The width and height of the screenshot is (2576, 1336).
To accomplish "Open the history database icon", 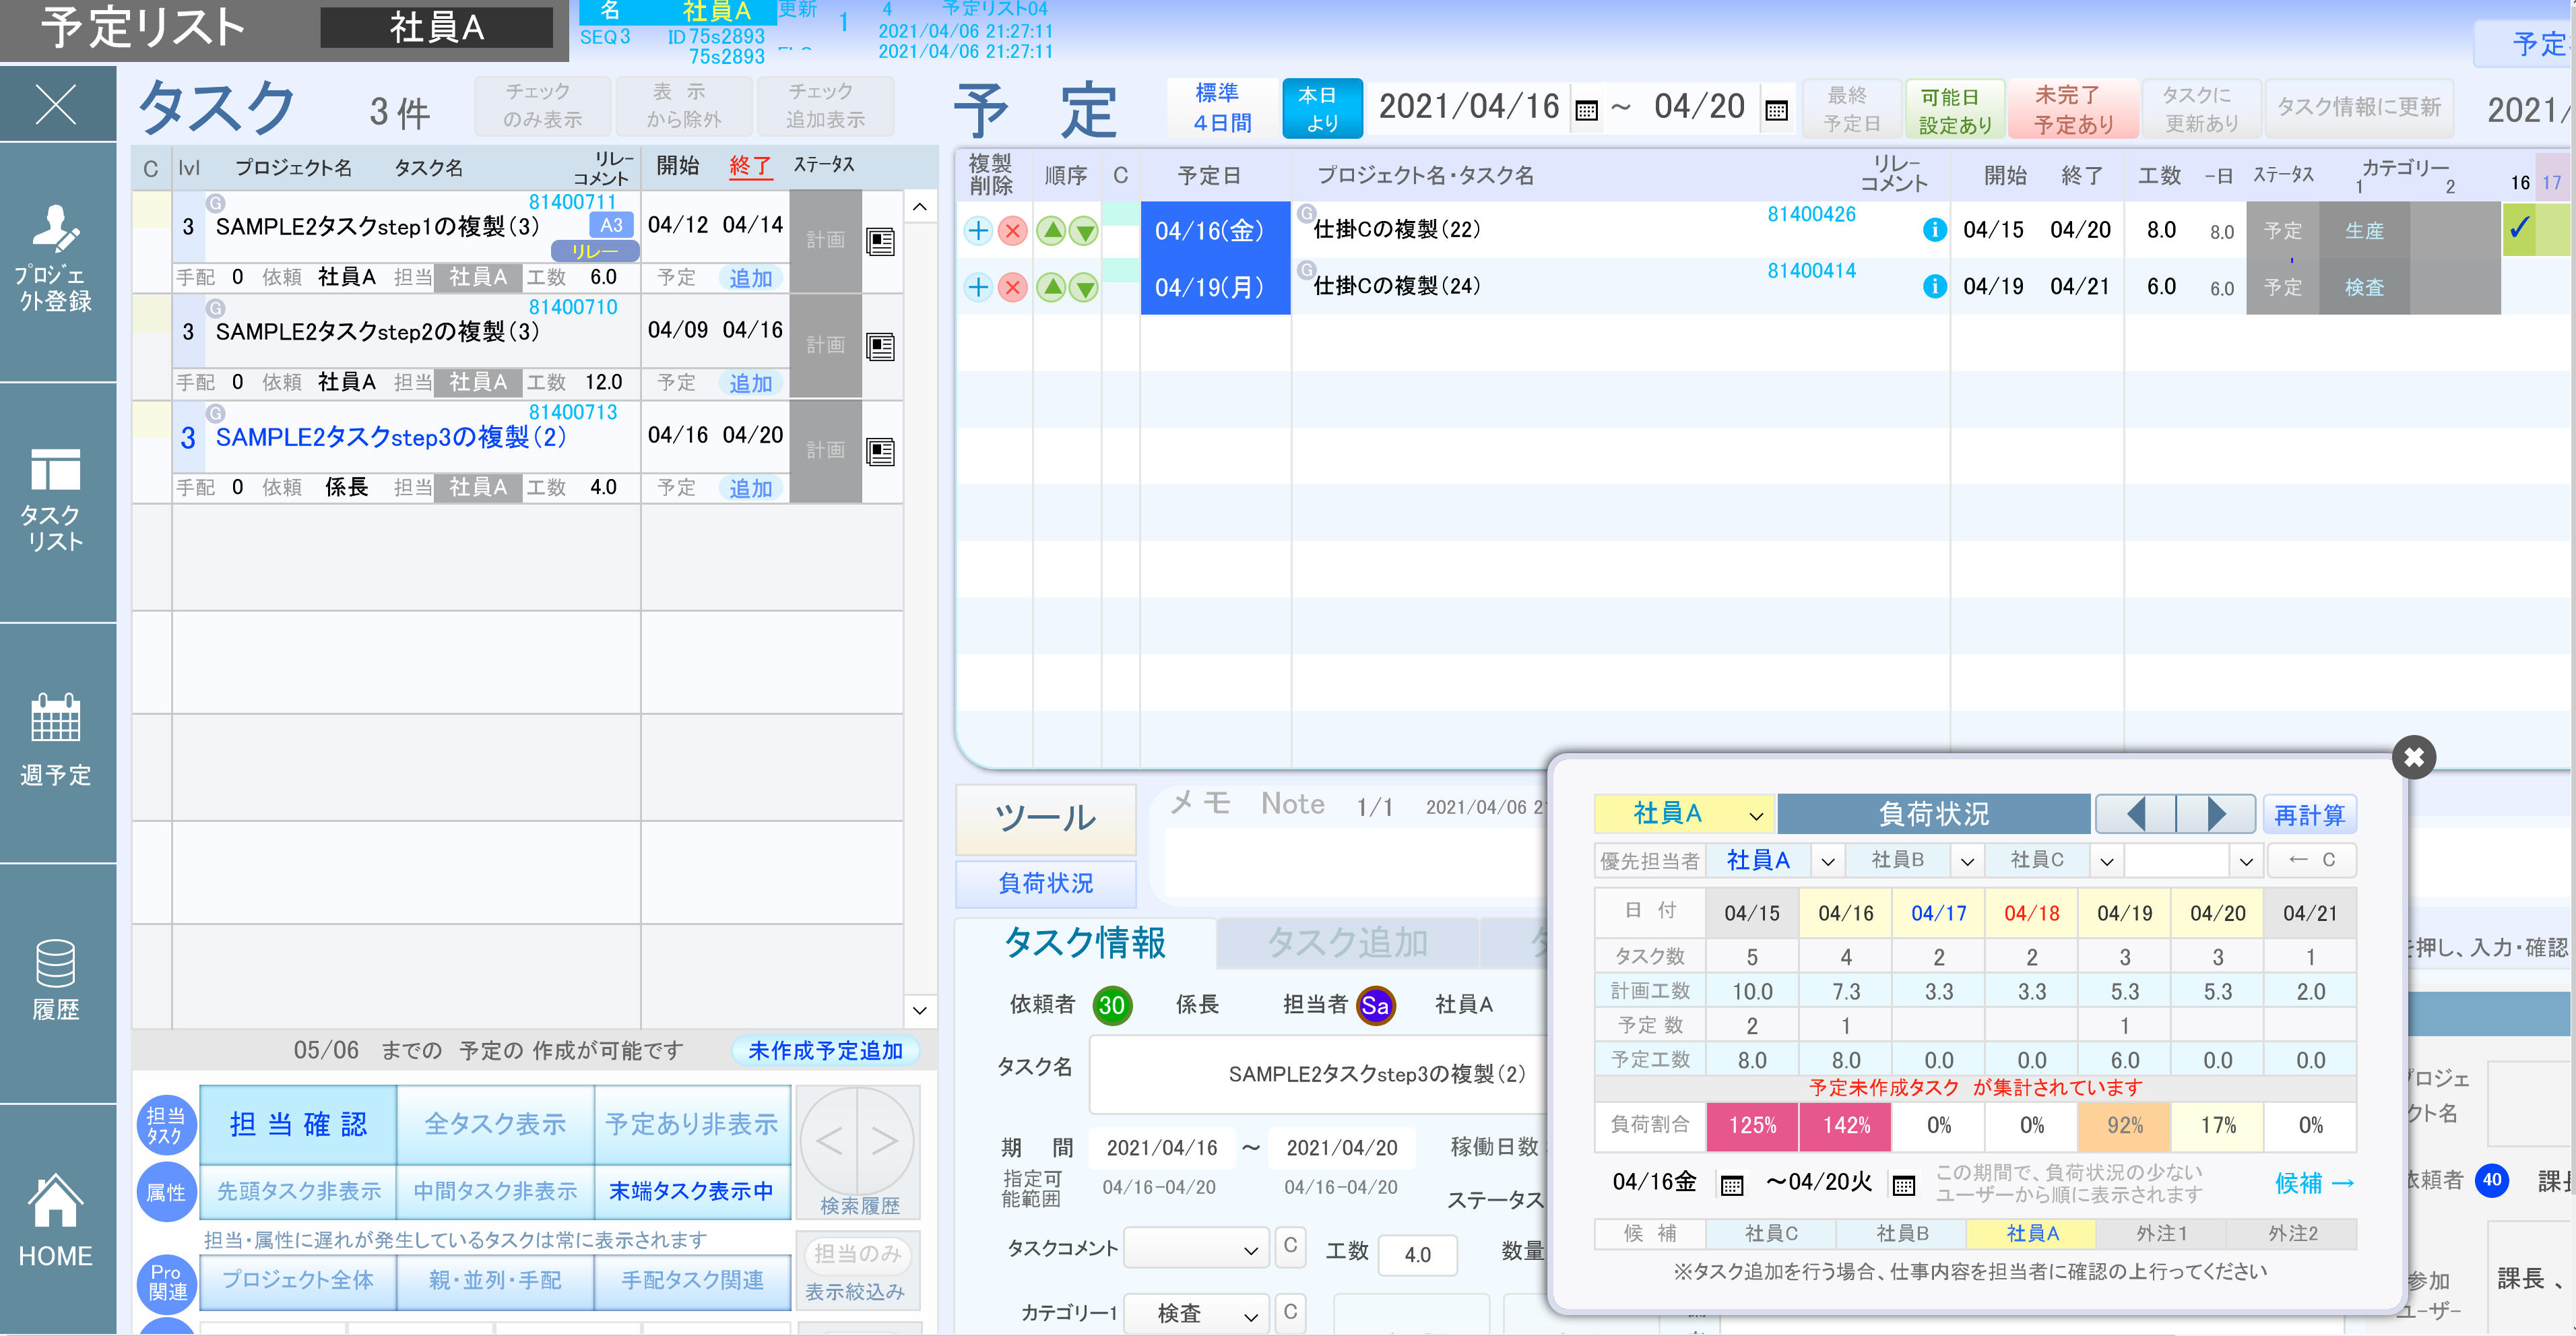I will [x=56, y=980].
